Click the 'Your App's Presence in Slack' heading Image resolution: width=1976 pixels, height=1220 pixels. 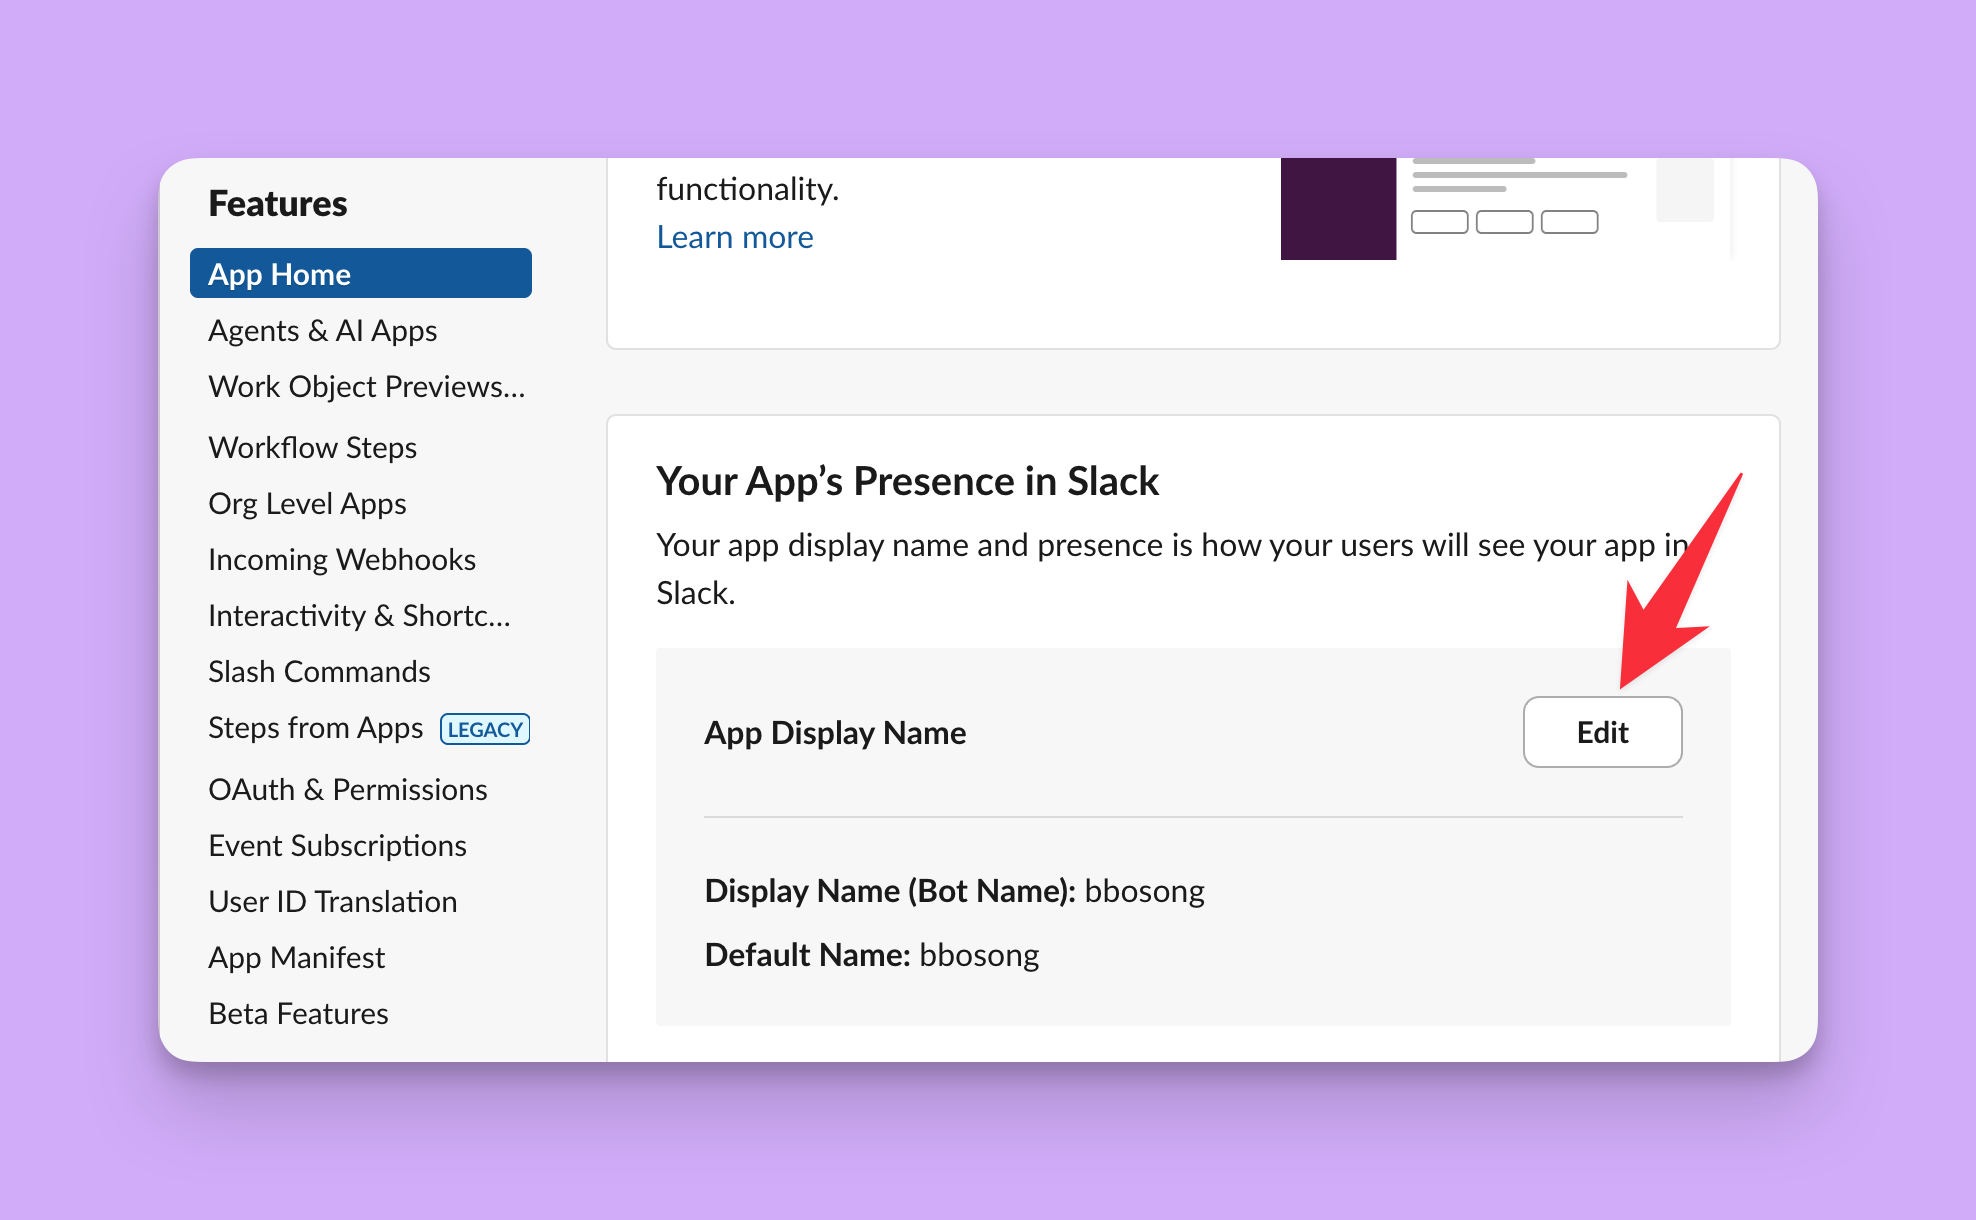(907, 481)
